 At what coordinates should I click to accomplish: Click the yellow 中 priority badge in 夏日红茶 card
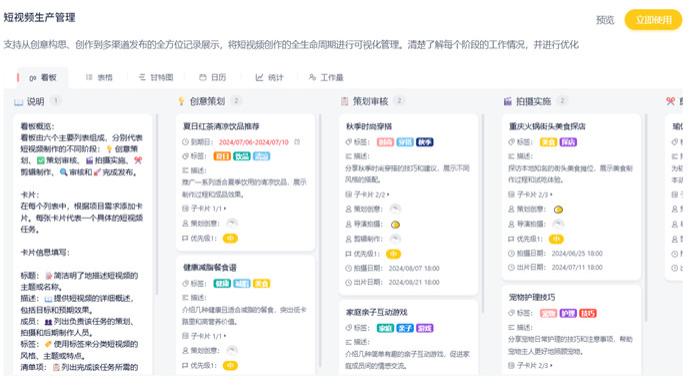[x=230, y=238]
